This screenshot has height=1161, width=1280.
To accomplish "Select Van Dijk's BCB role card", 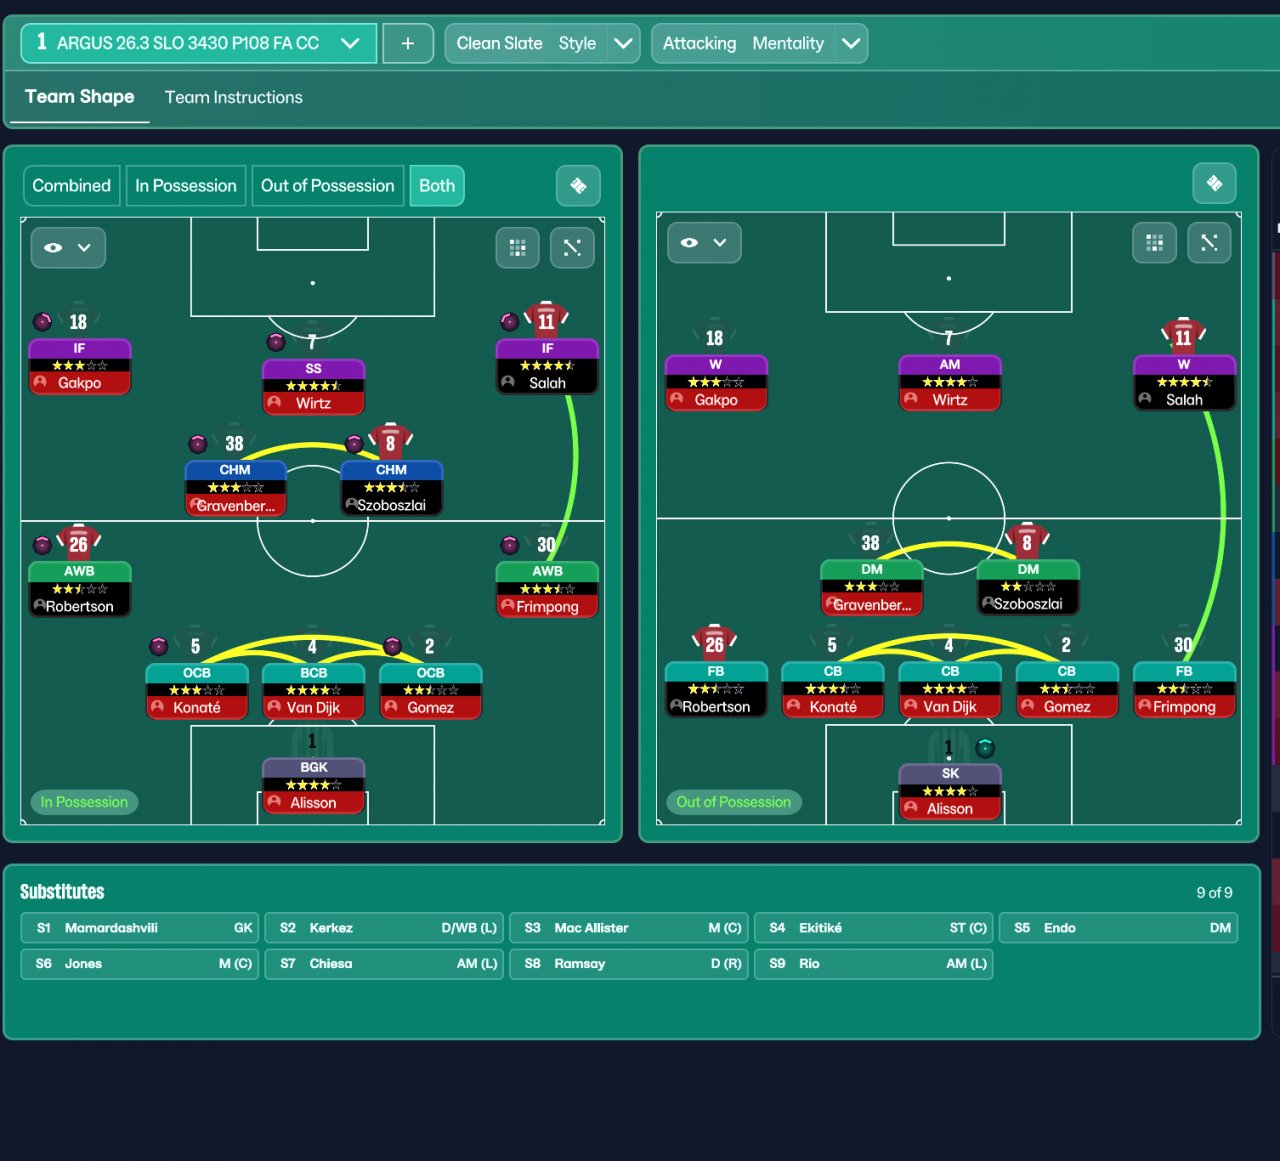I will 313,691.
